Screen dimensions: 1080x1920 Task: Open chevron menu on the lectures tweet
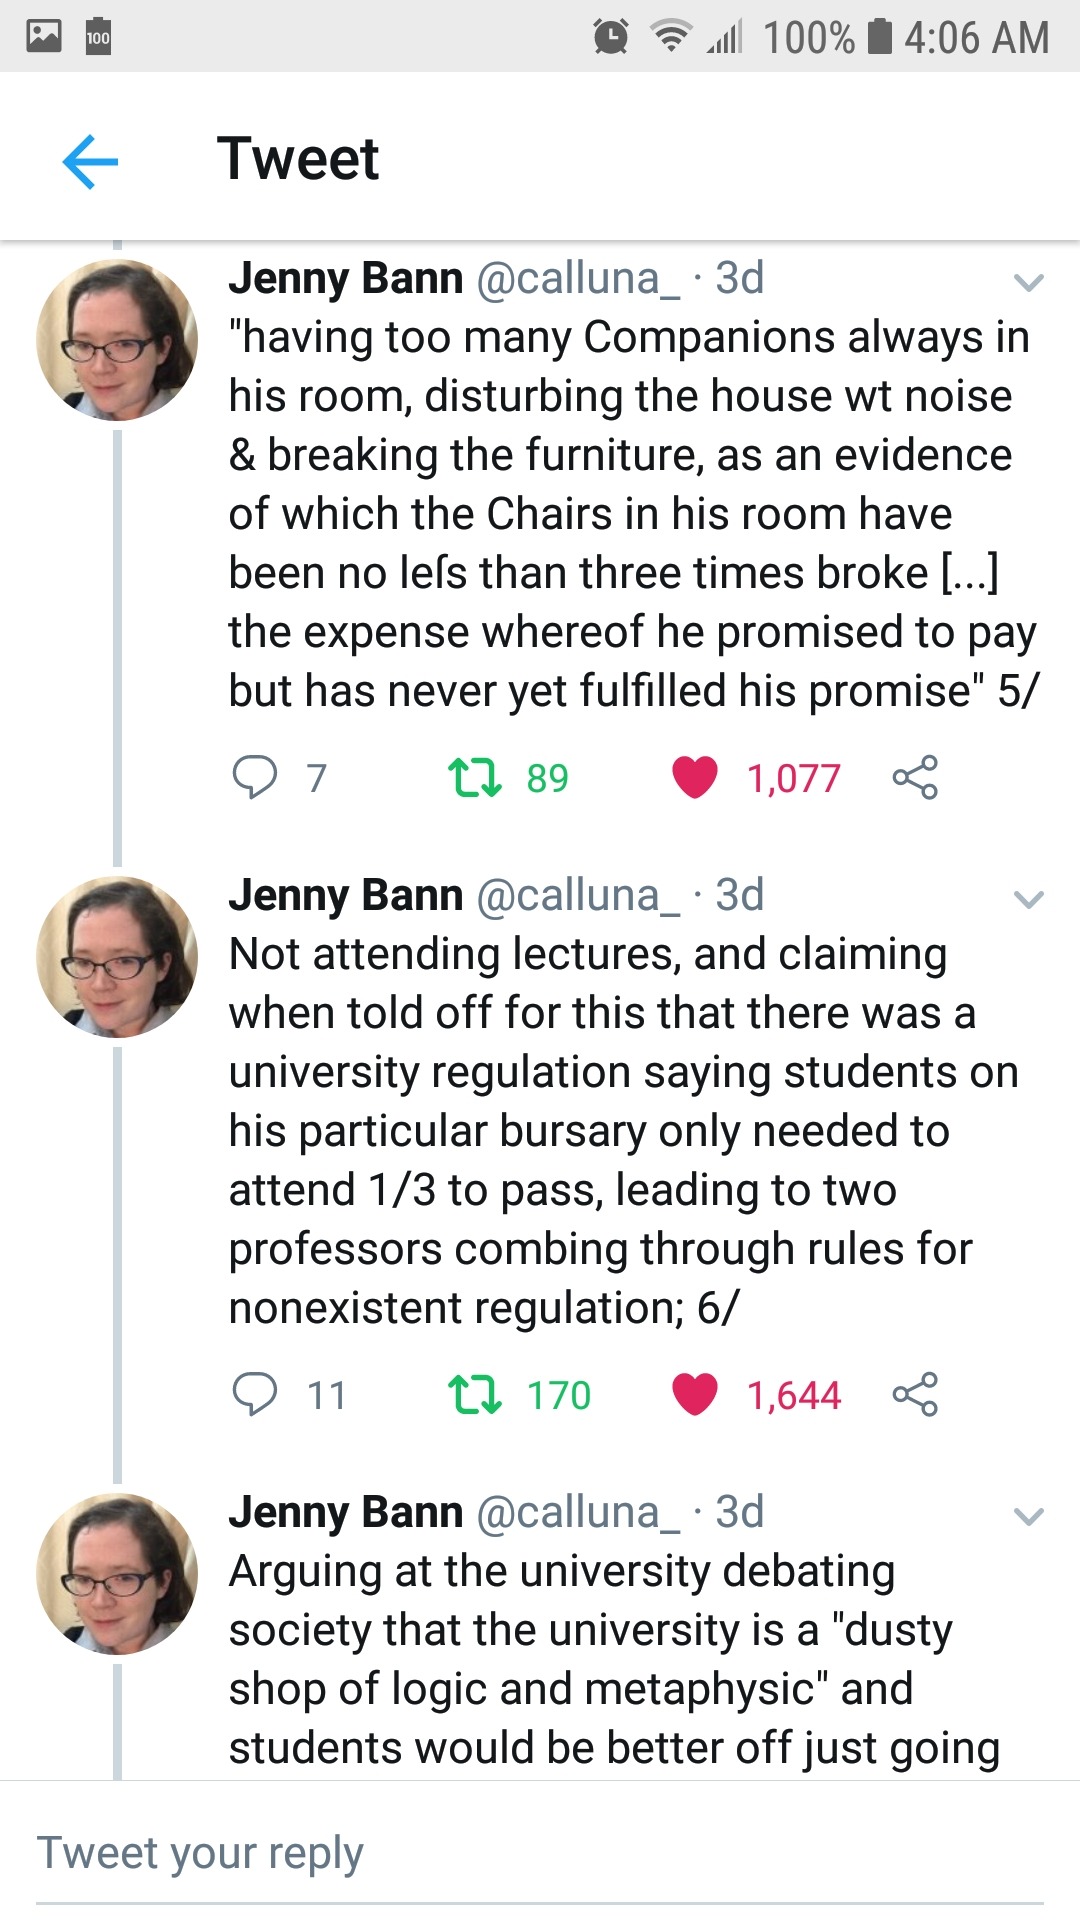point(1029,899)
